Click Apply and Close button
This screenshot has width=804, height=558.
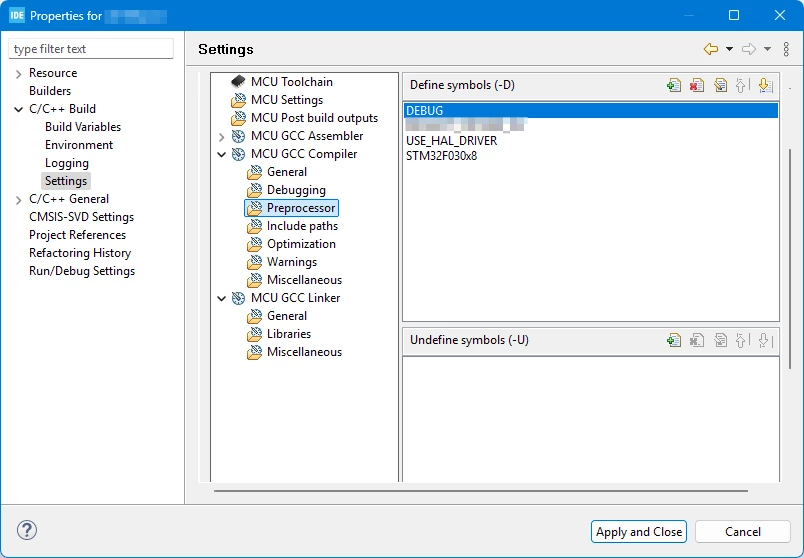click(639, 531)
